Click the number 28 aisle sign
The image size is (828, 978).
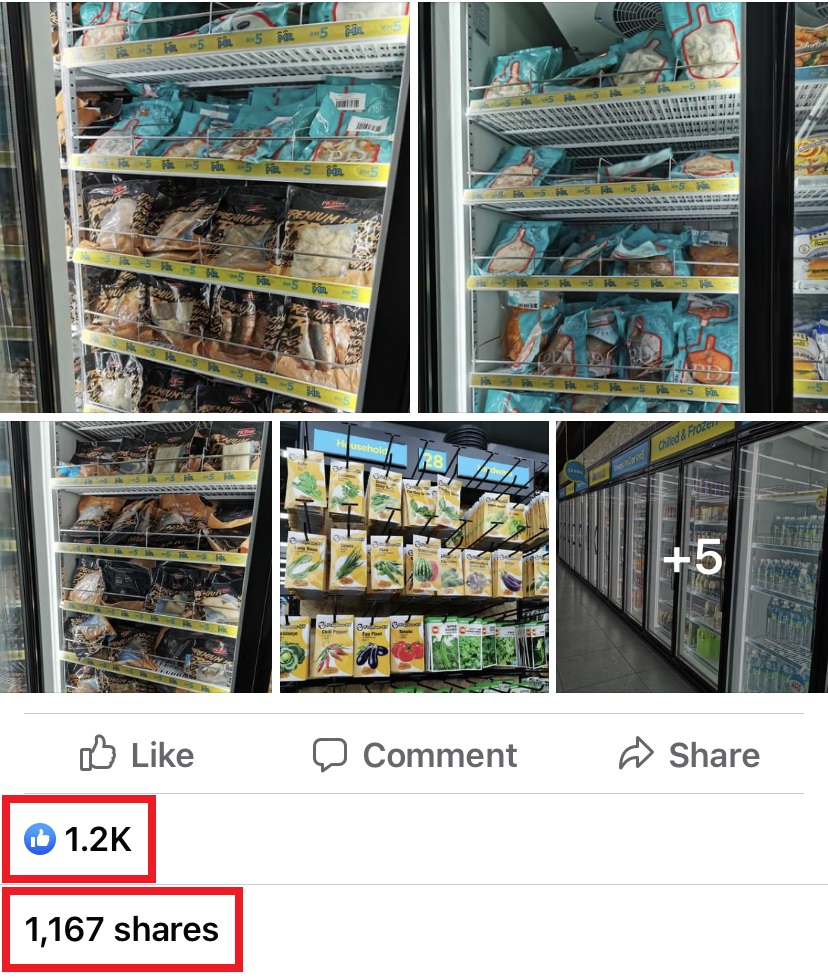[433, 460]
